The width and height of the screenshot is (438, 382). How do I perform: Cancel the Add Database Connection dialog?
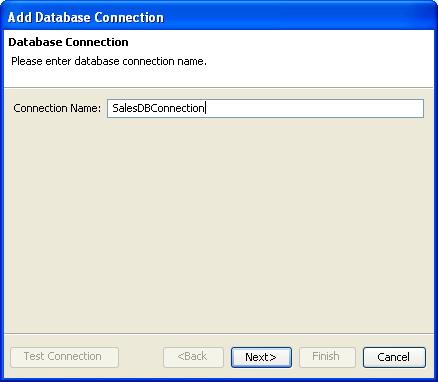coord(394,357)
